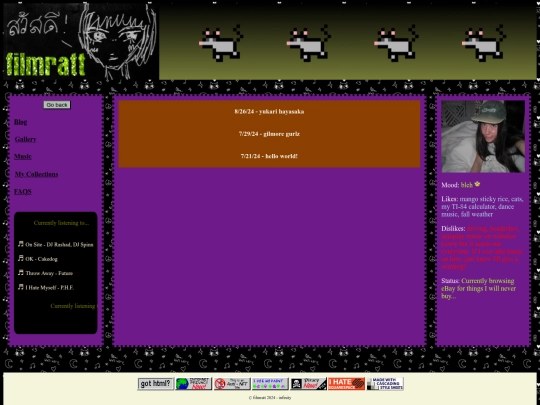Click the music note beside 'OK - Cakedog'
This screenshot has height=405, width=540.
click(x=21, y=258)
